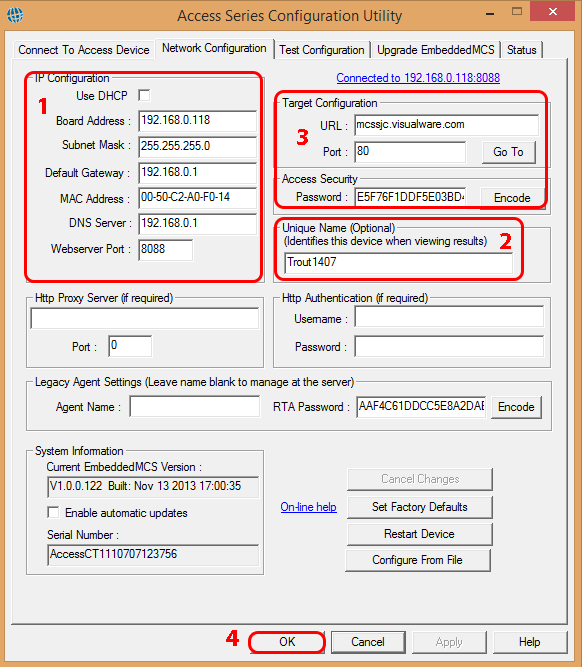This screenshot has width=582, height=667.
Task: Select the Status tab
Action: [522, 50]
